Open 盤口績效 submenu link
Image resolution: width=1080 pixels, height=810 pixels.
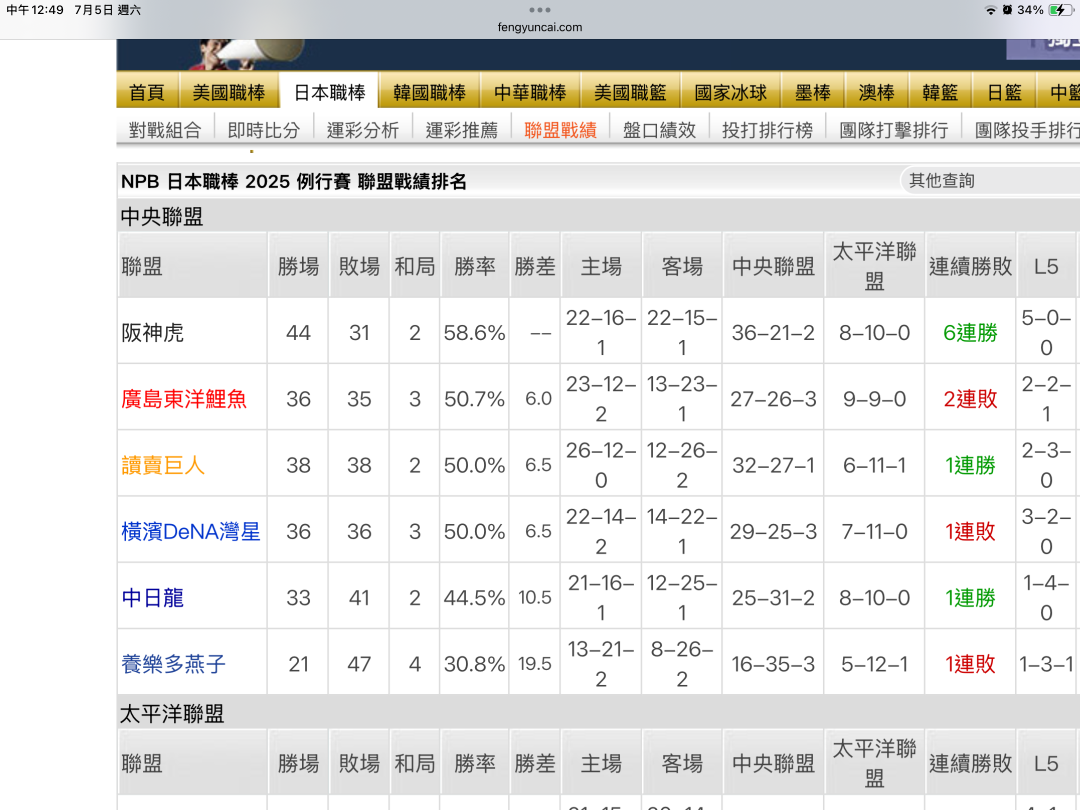point(660,130)
